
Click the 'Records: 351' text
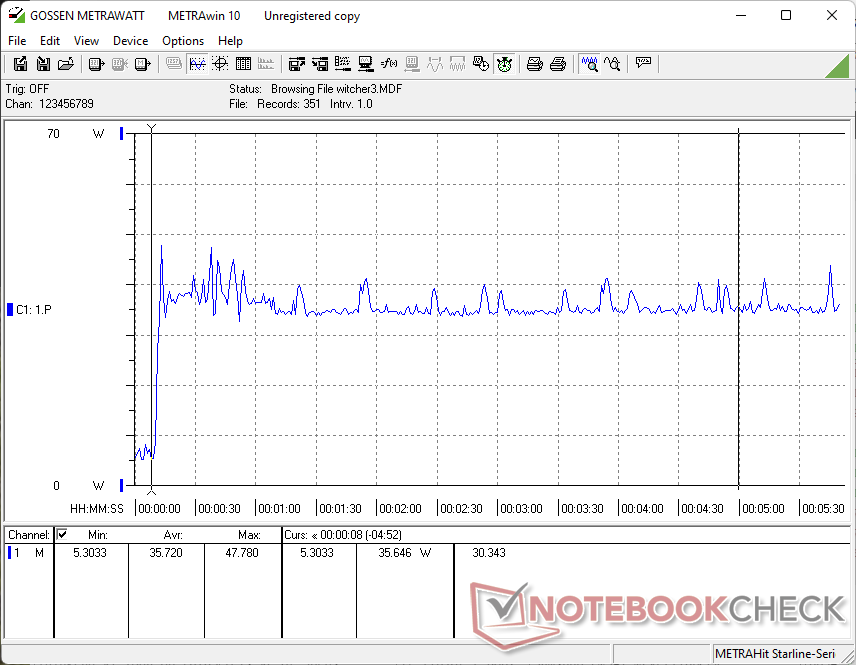[289, 104]
